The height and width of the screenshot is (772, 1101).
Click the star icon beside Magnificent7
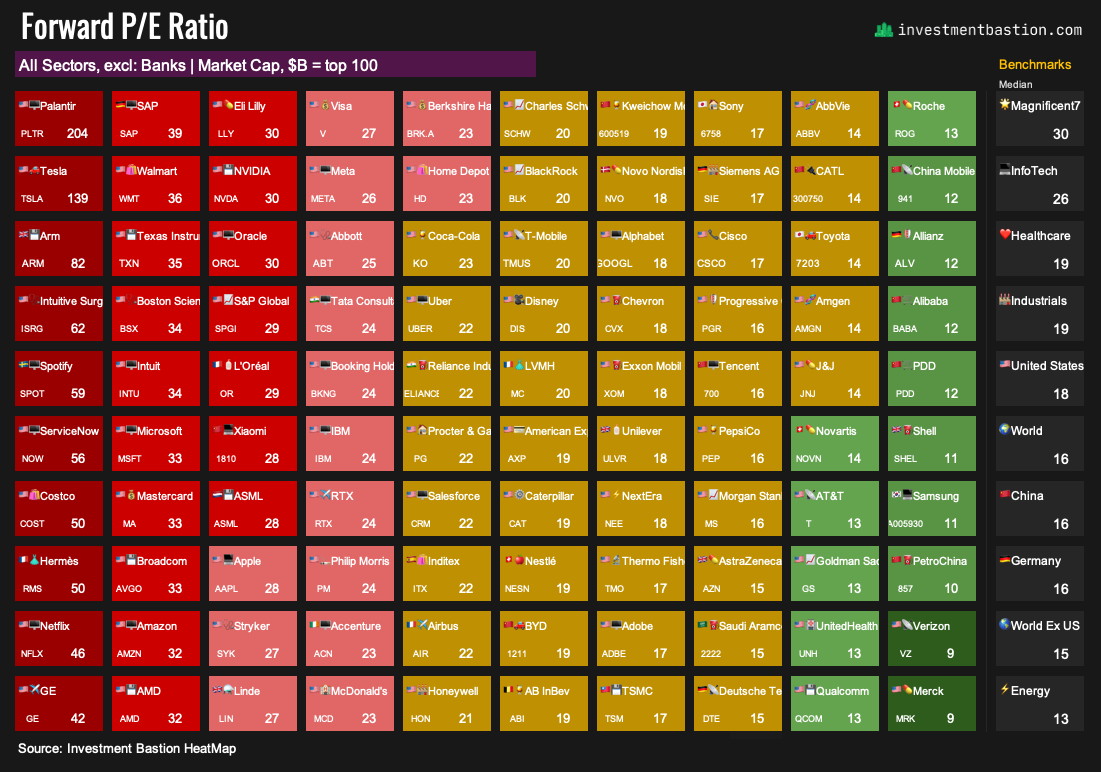coord(1005,105)
